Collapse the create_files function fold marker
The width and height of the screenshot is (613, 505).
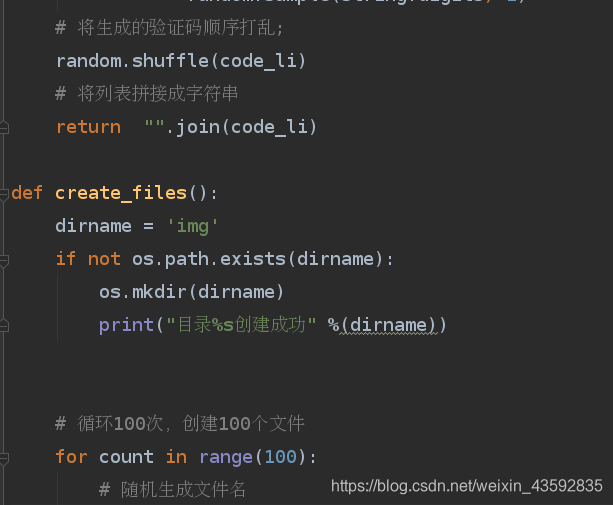click(4, 194)
